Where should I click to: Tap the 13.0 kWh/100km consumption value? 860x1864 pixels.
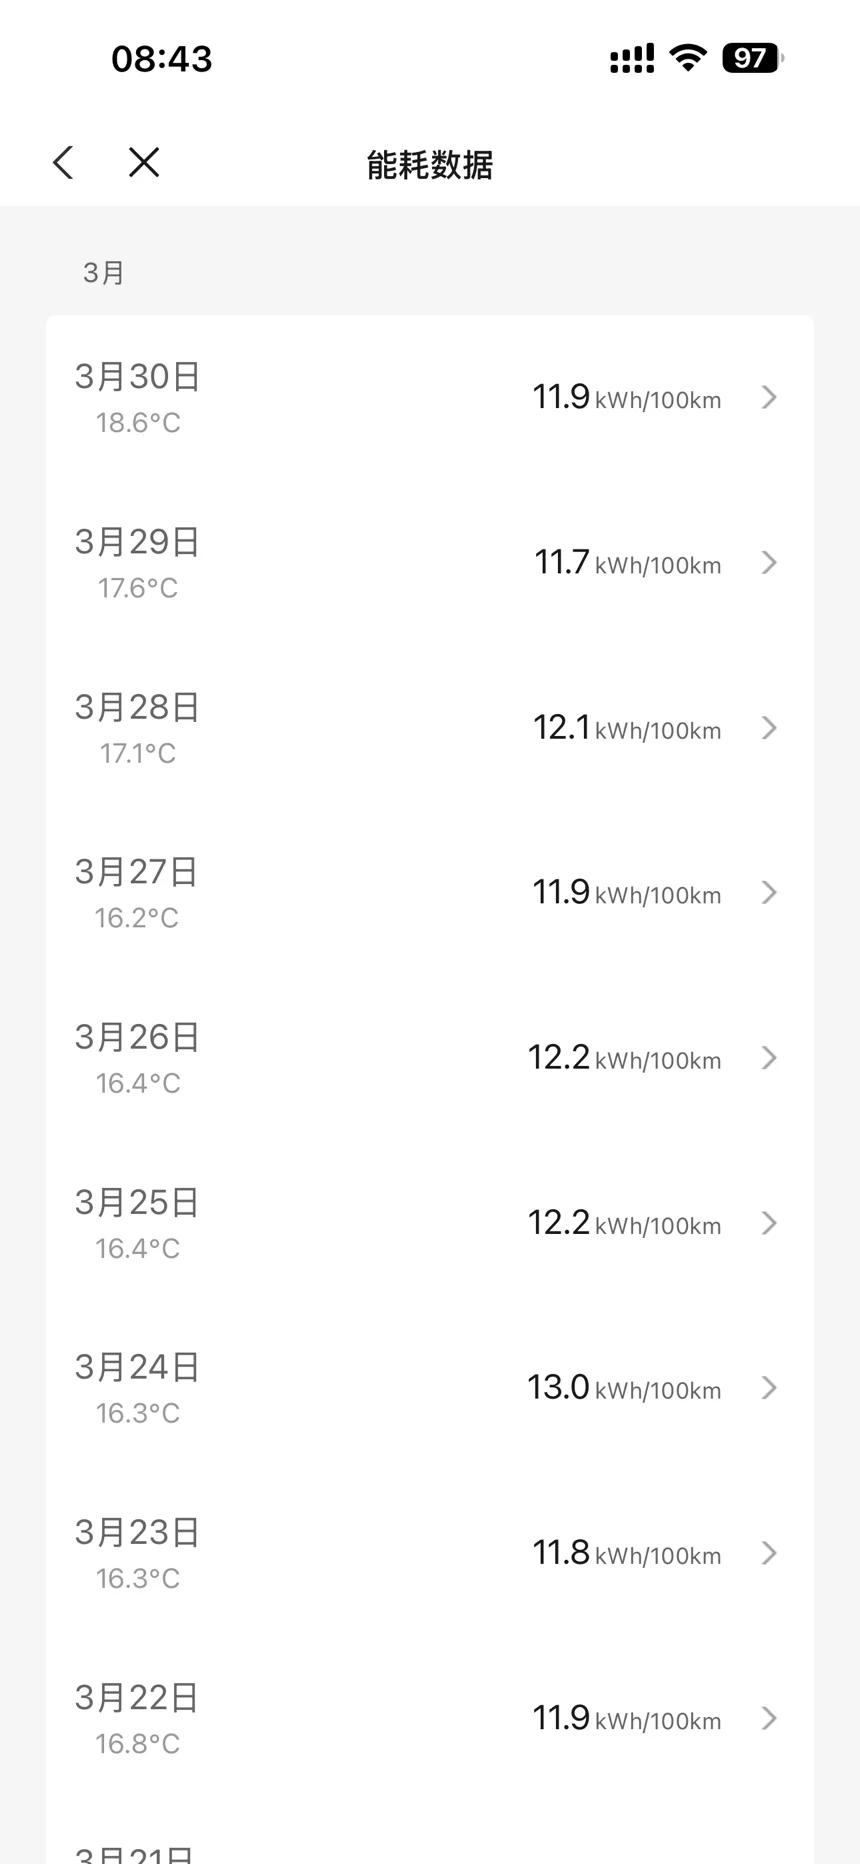pos(624,1388)
